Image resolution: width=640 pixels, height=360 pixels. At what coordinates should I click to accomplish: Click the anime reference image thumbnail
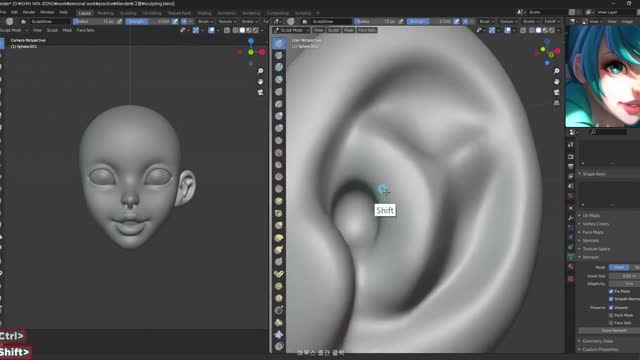tap(602, 76)
